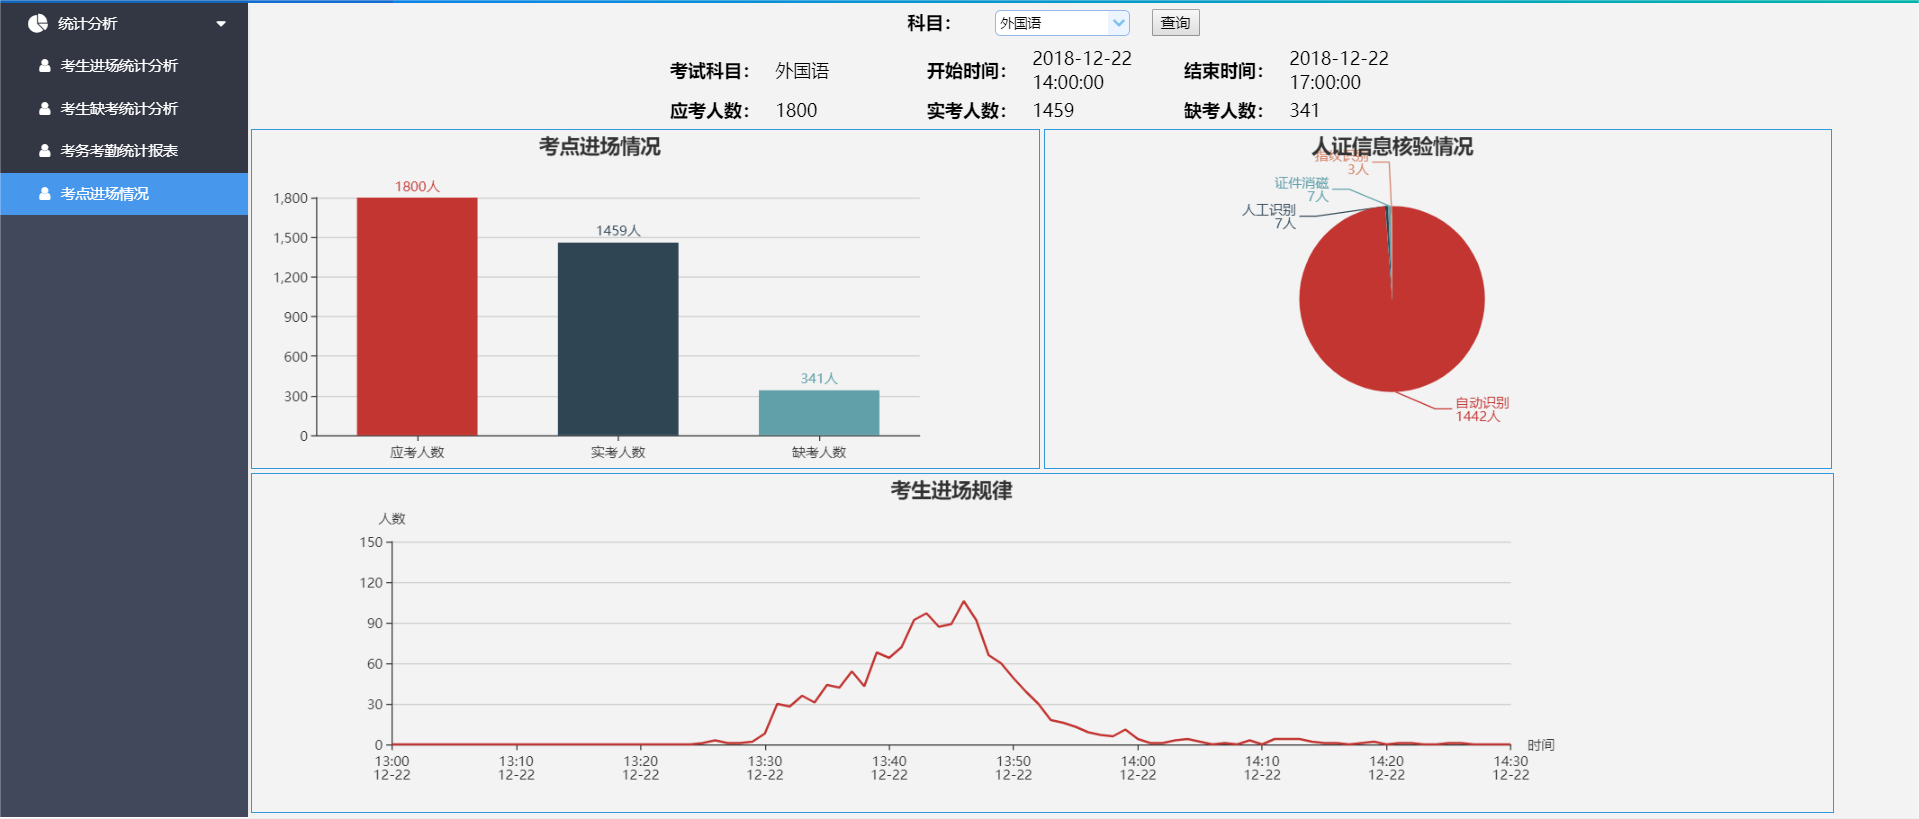Click the 统计分析 menu header
This screenshot has width=1919, height=819.
coord(124,23)
